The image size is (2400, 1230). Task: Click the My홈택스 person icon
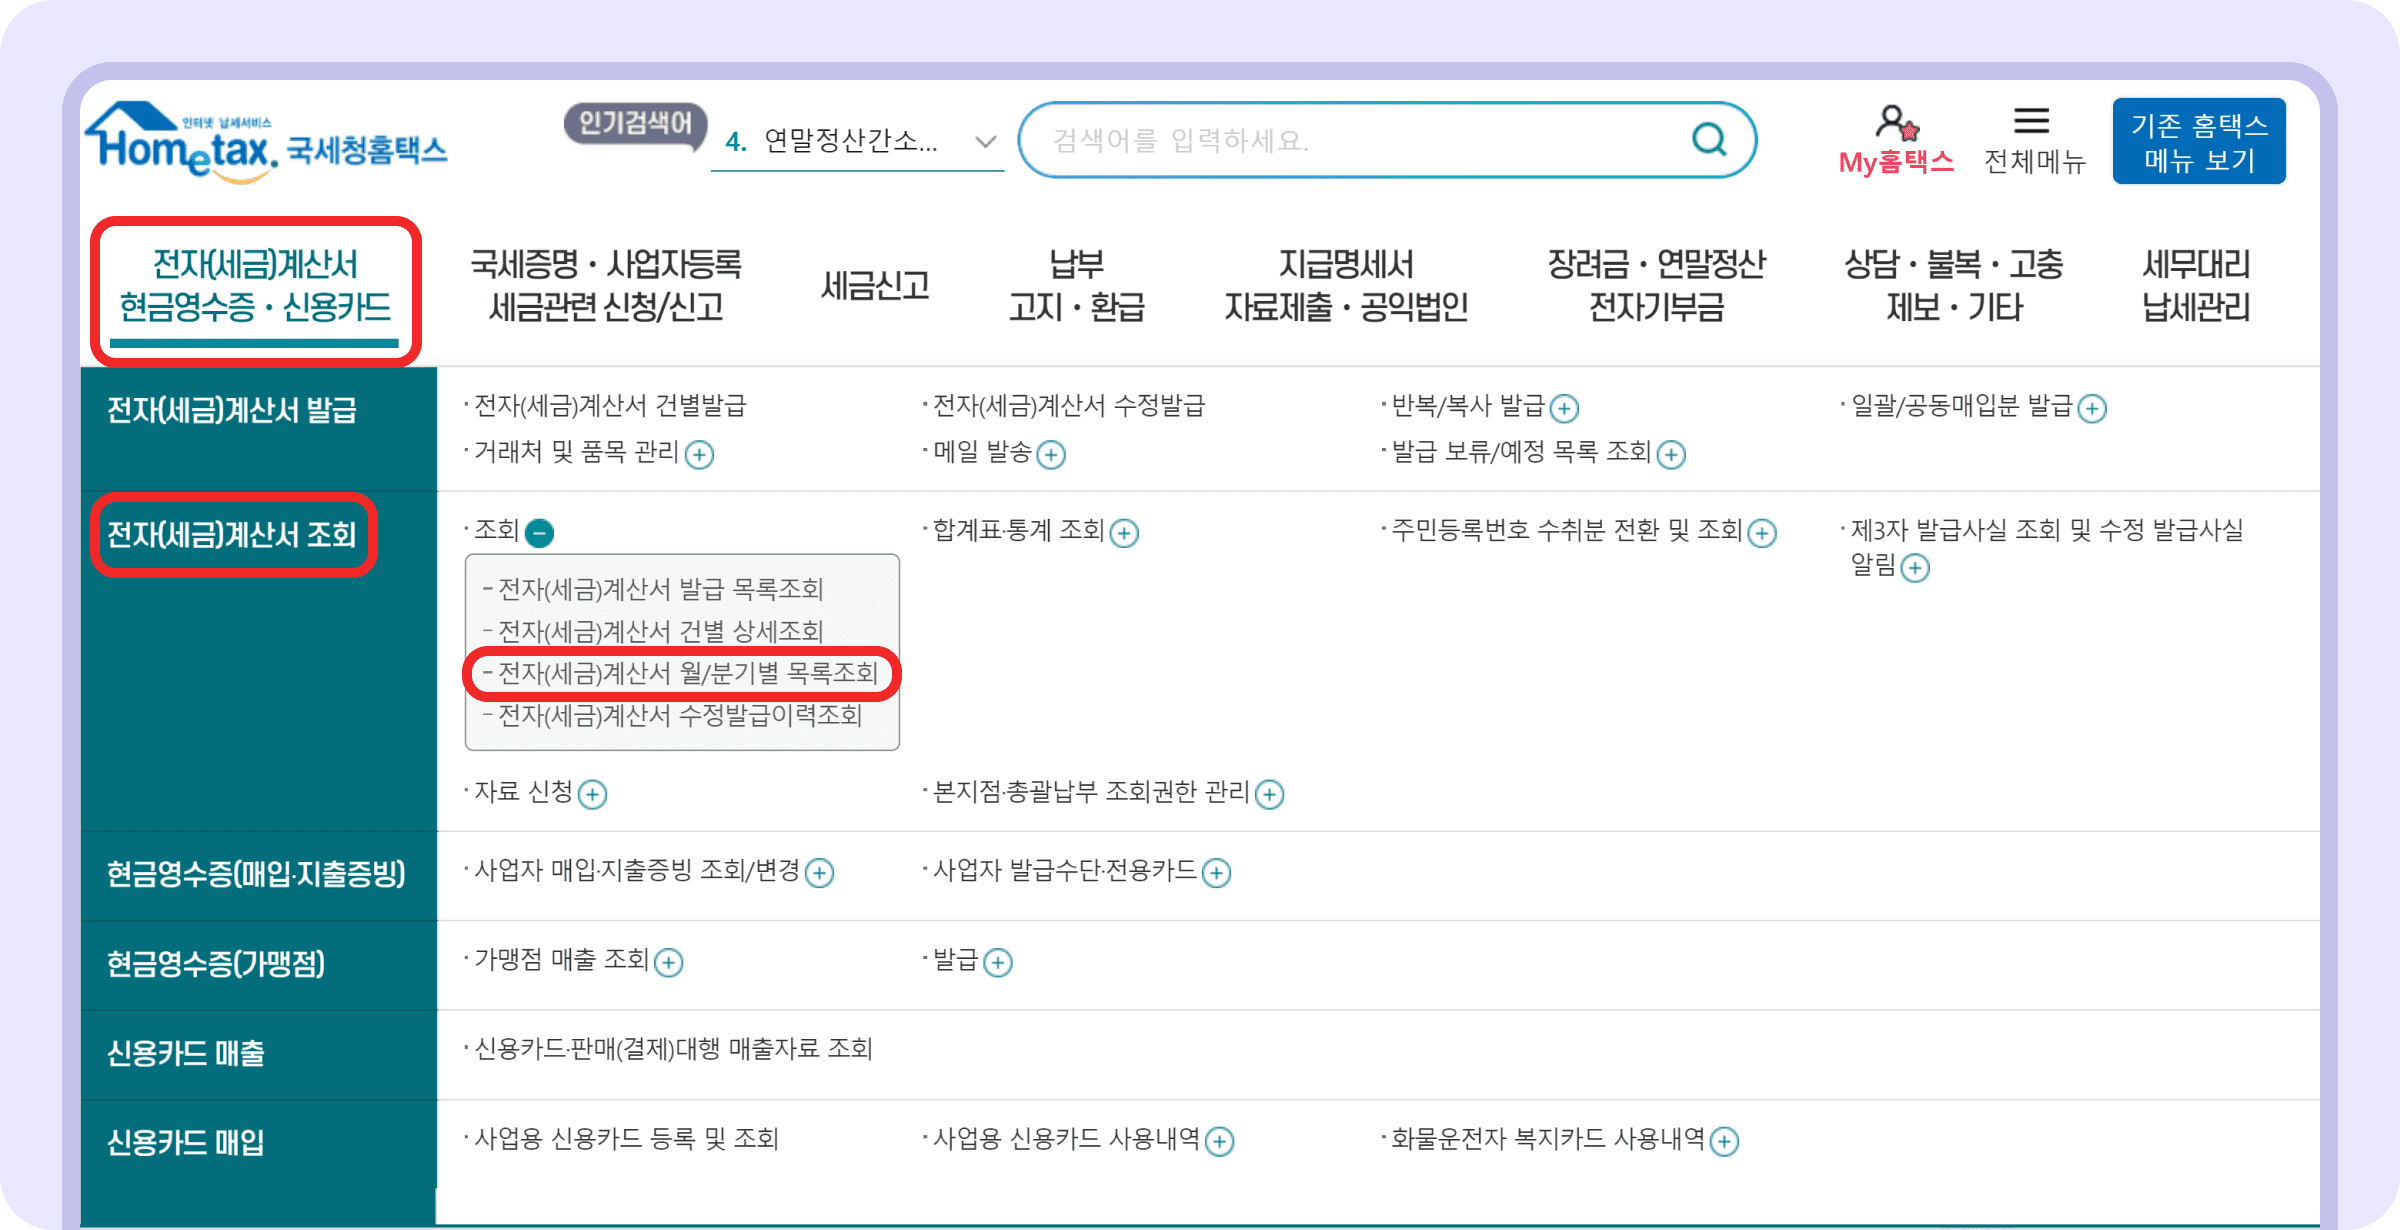point(1895,123)
